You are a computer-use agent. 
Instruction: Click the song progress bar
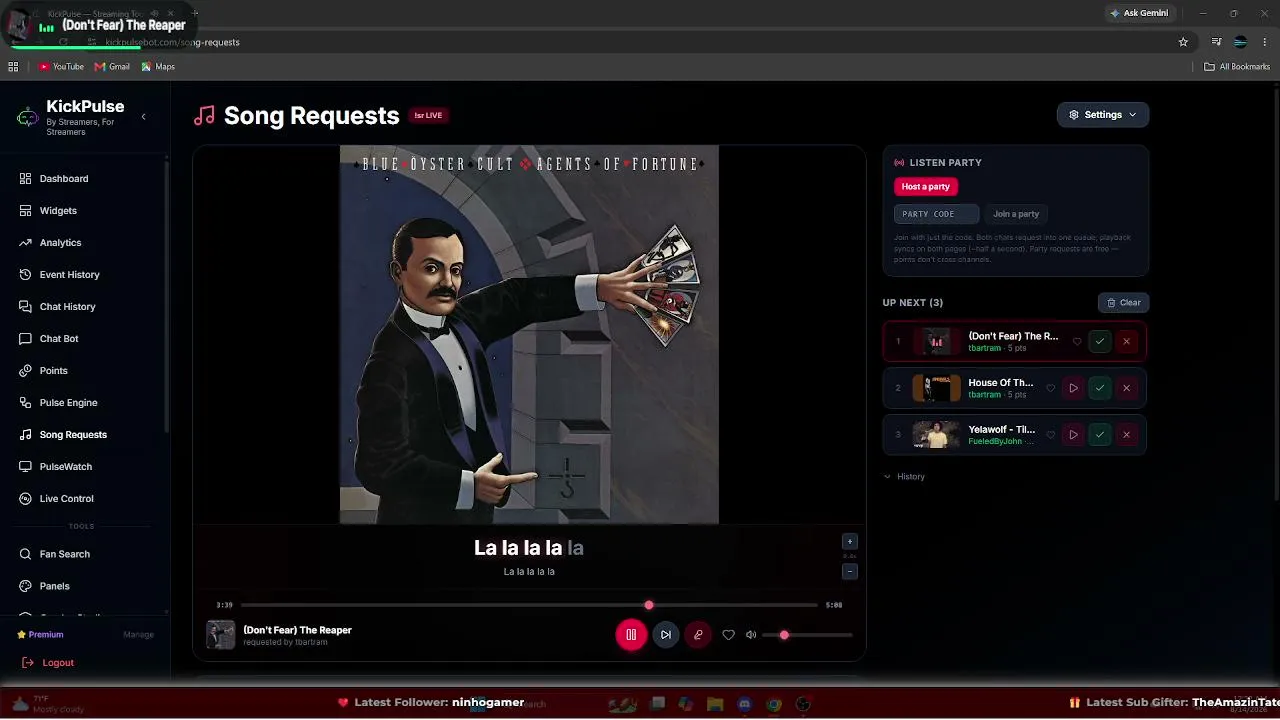pos(529,605)
